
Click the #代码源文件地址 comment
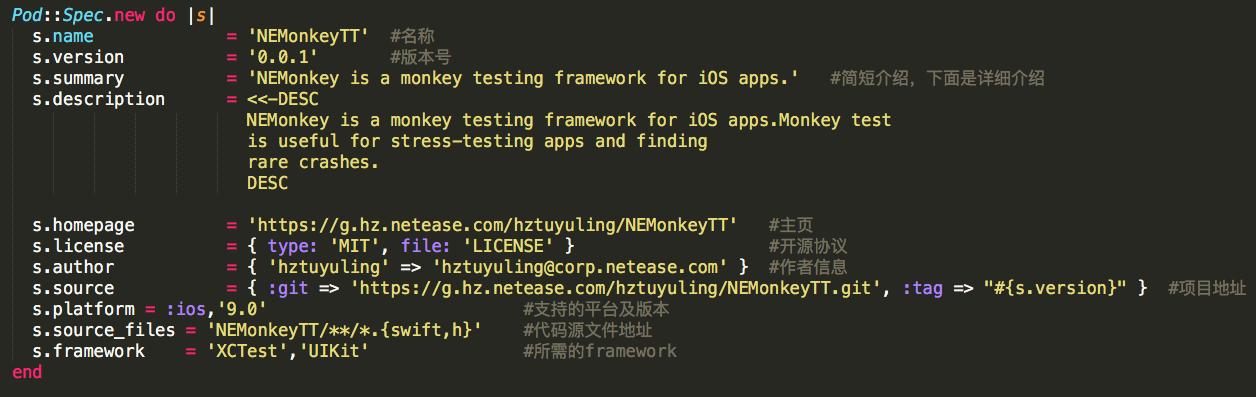coord(588,330)
